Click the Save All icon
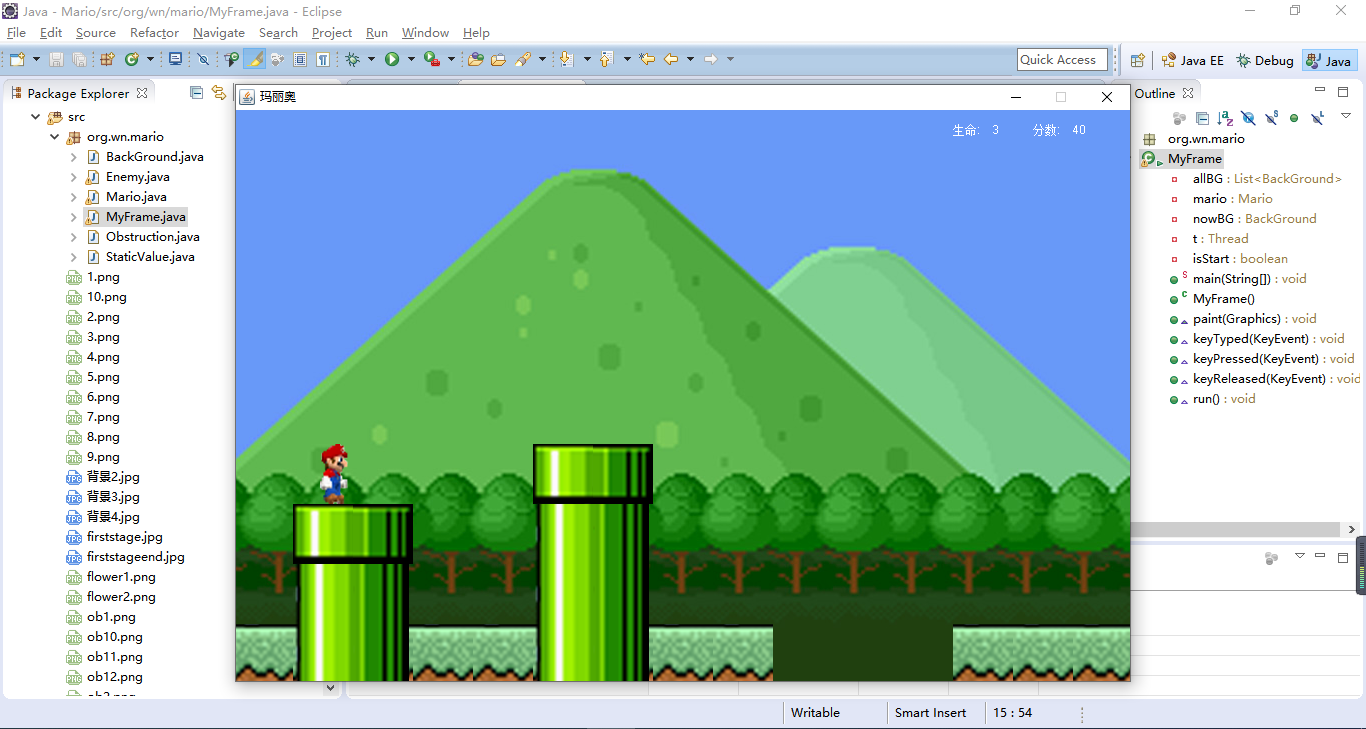1366x729 pixels. (x=79, y=60)
